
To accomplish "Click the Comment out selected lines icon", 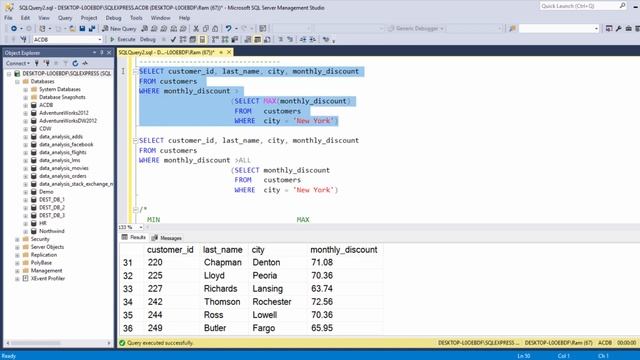I will click(281, 40).
